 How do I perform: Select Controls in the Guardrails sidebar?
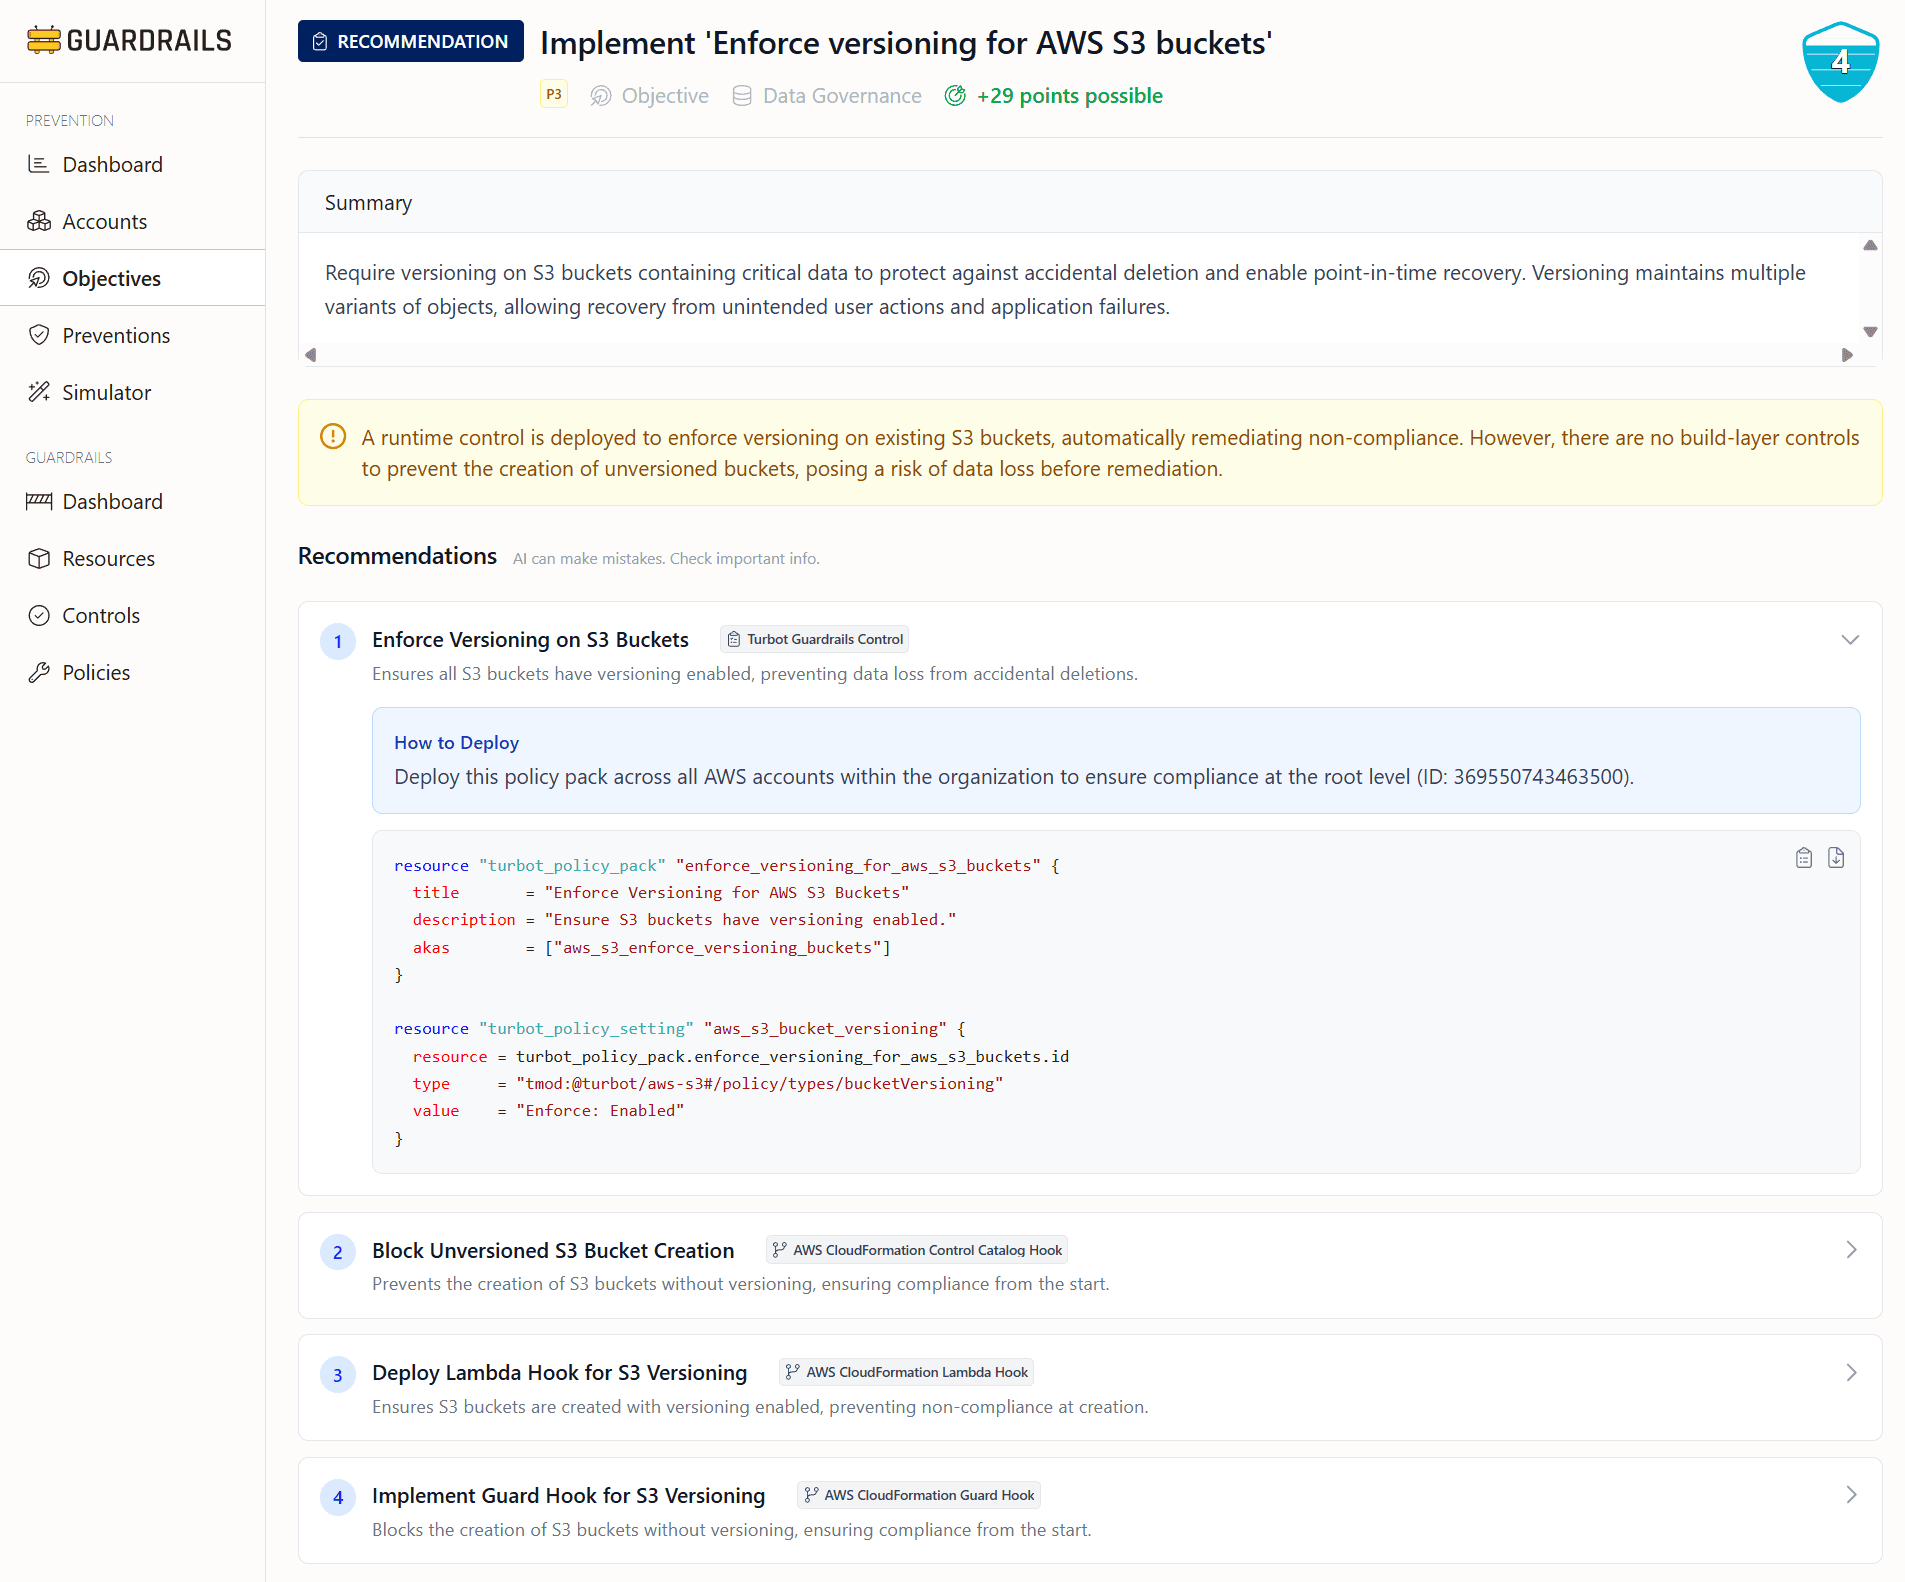point(100,615)
